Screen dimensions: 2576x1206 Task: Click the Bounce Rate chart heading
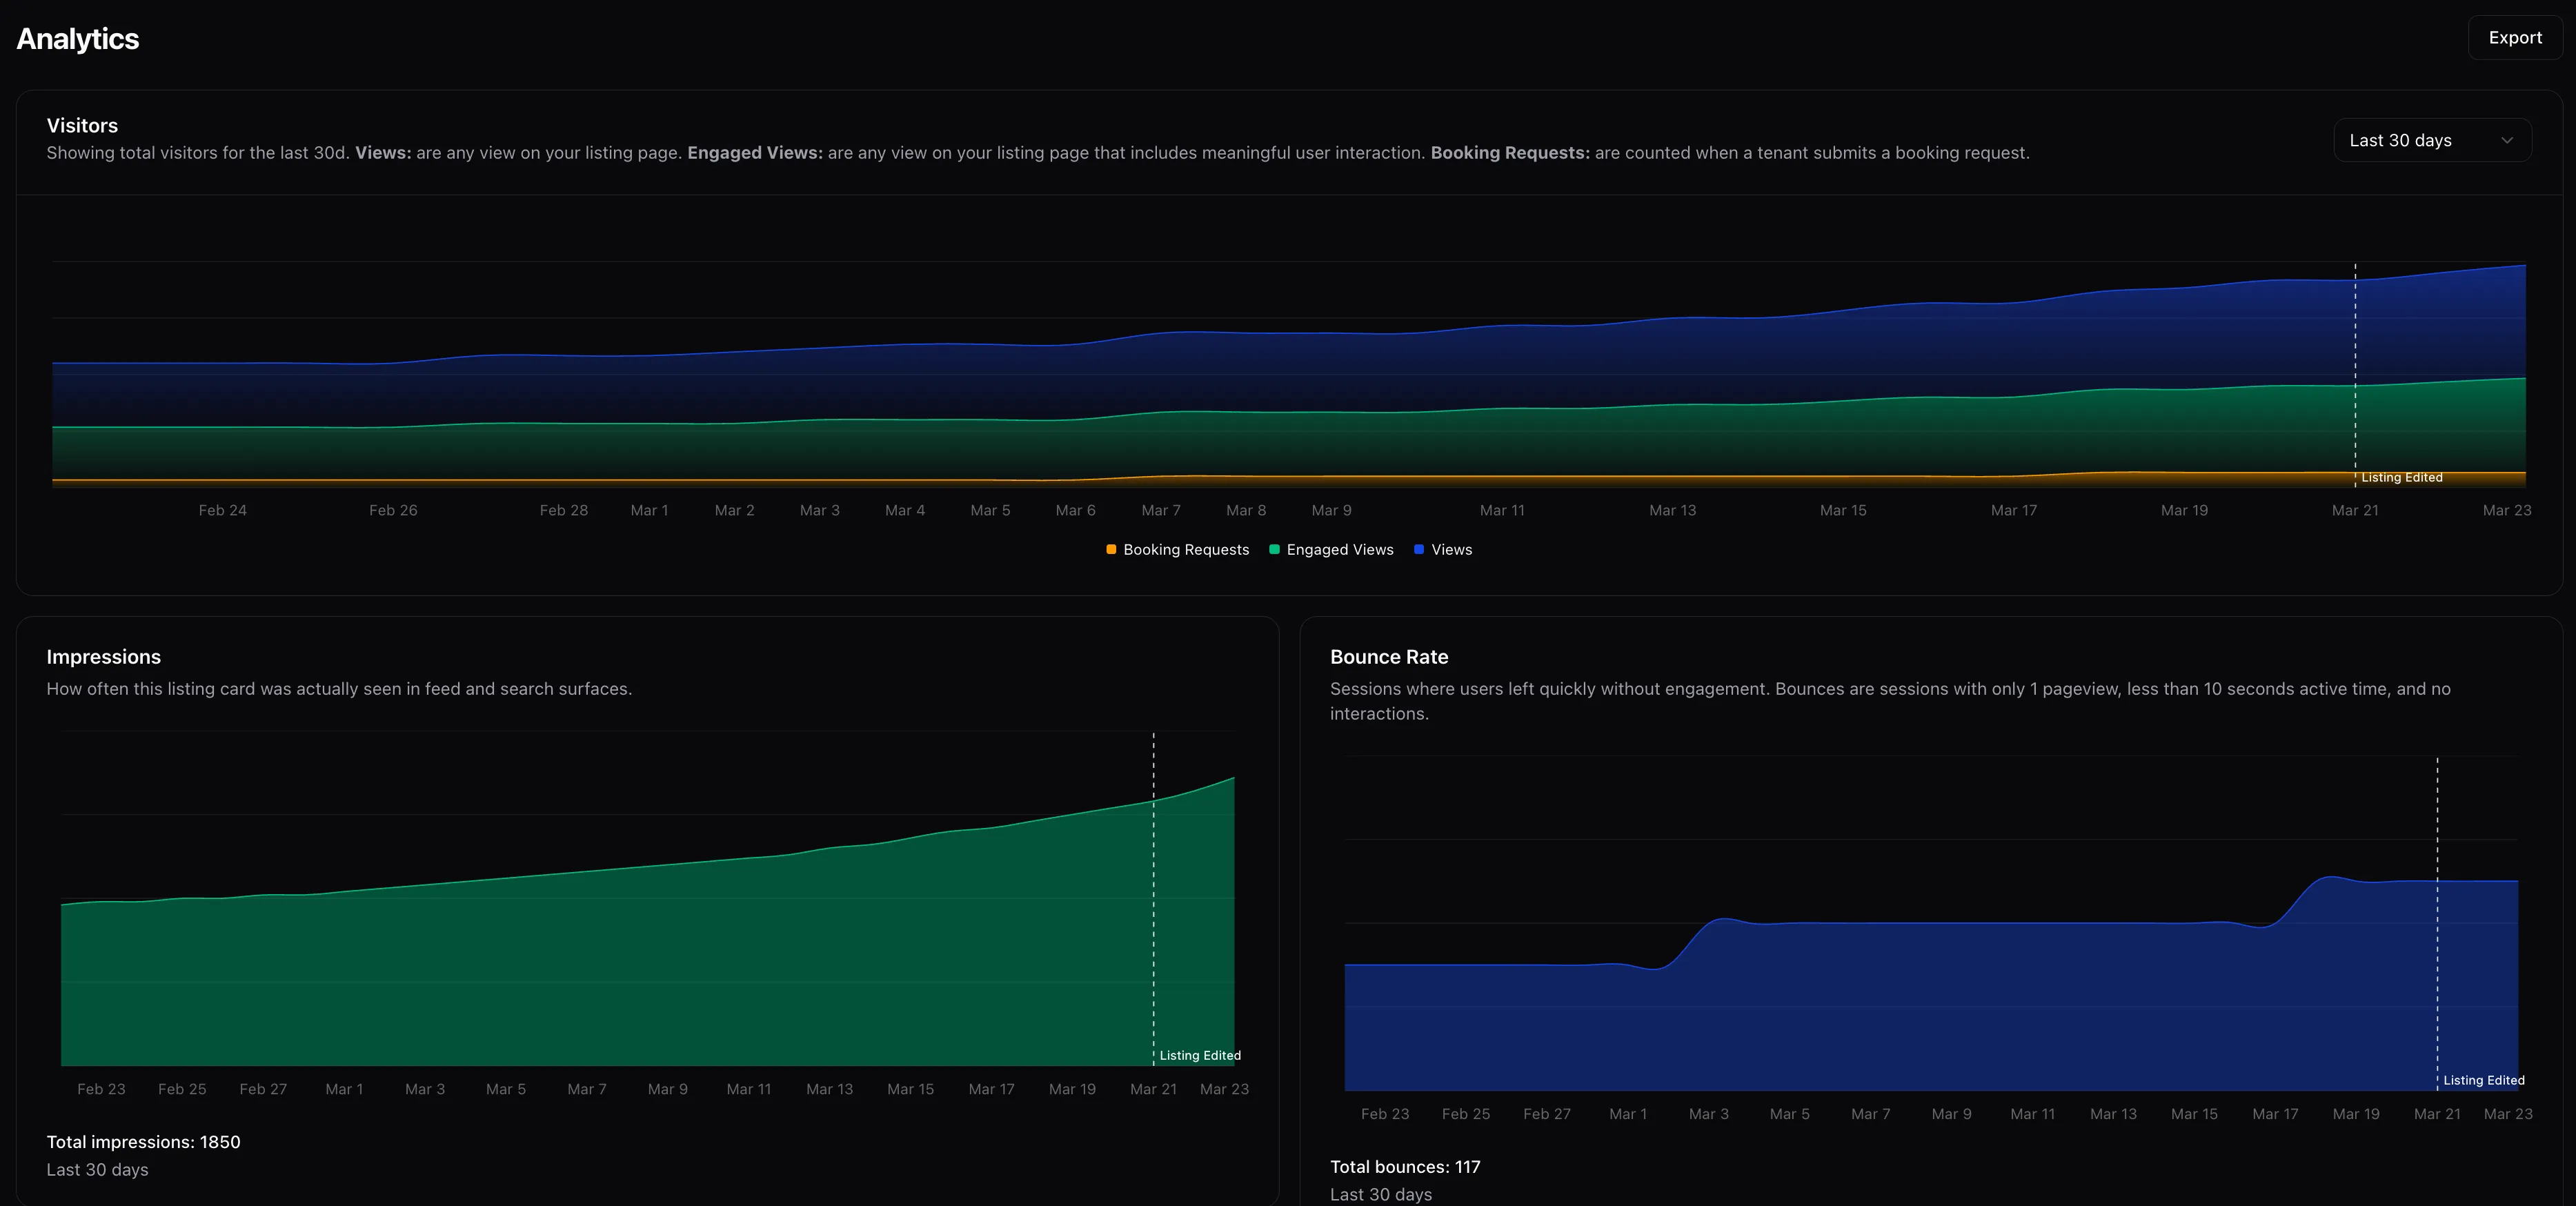pos(1388,657)
